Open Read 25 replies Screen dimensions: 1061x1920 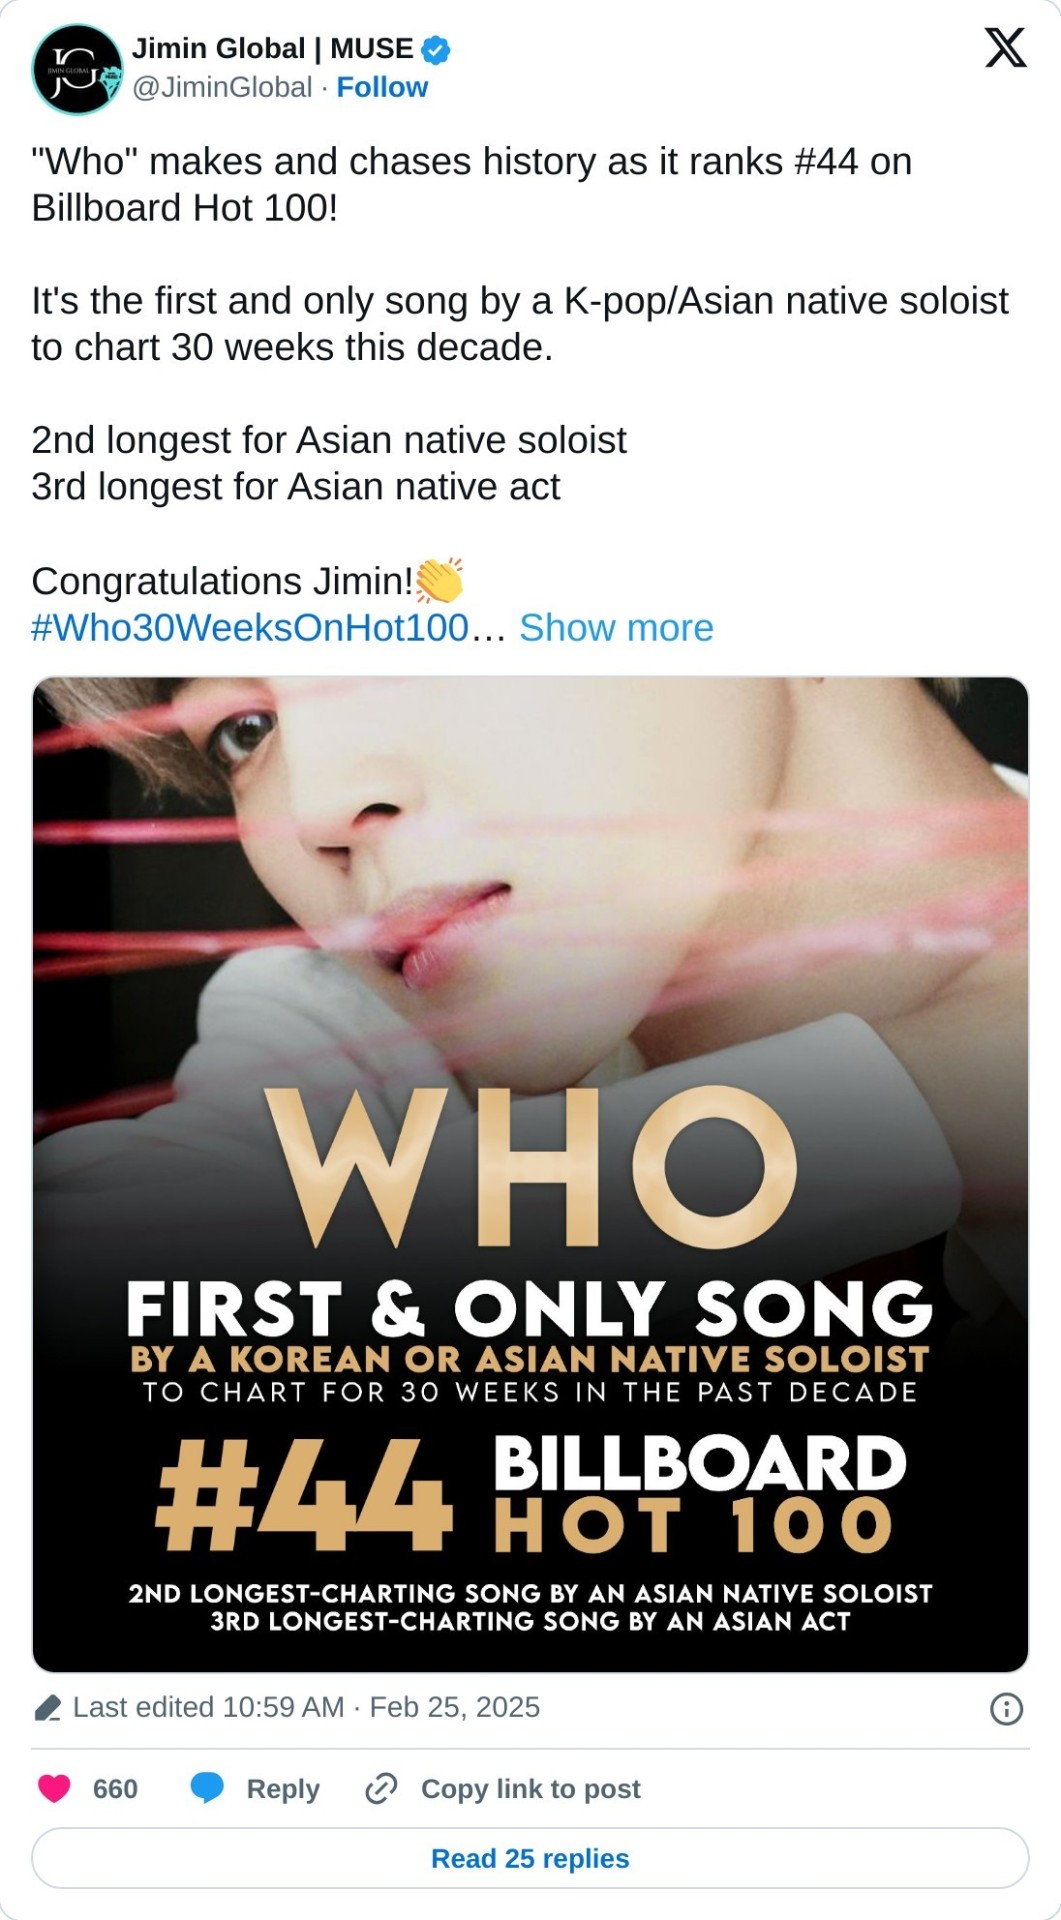click(x=530, y=1858)
